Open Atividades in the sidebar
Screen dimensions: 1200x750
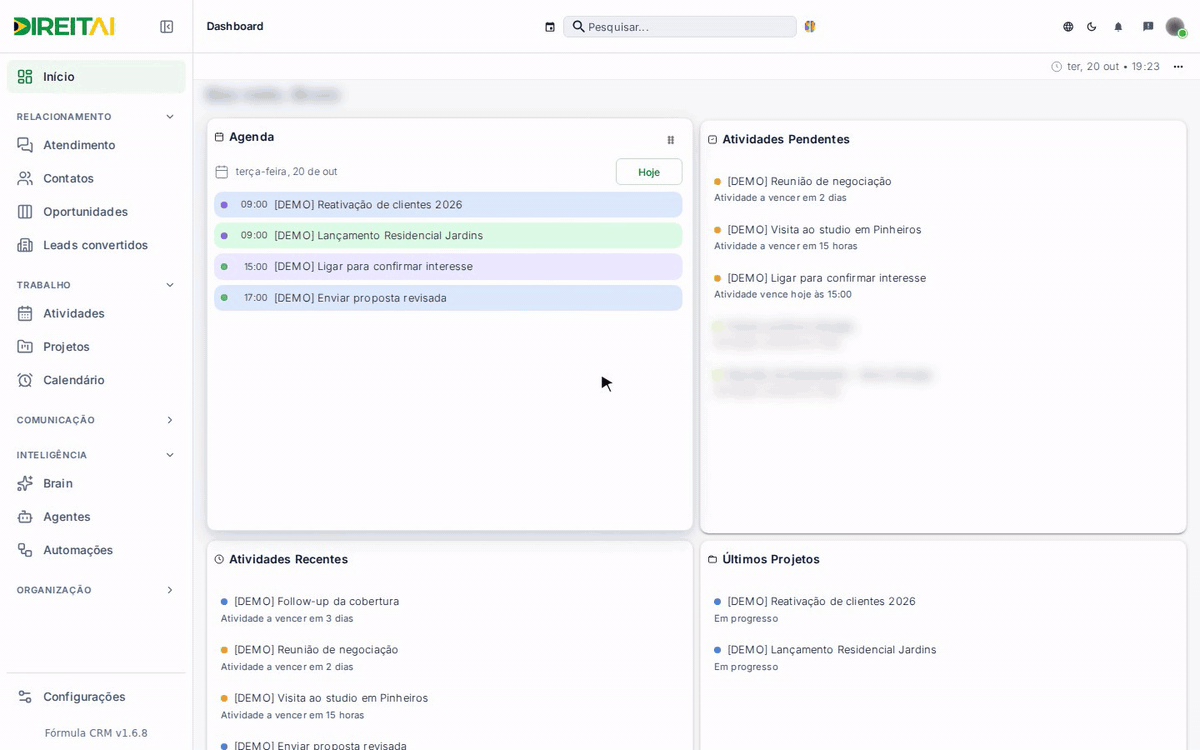coord(96,313)
